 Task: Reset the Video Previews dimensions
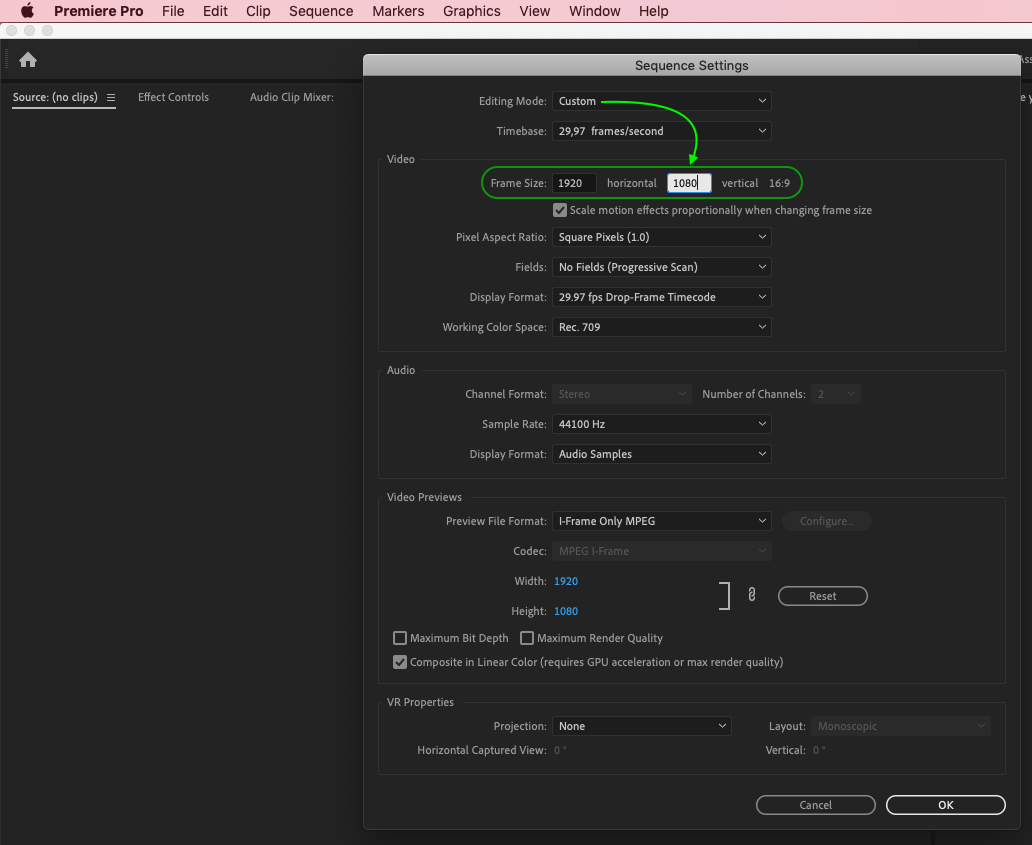click(x=822, y=596)
